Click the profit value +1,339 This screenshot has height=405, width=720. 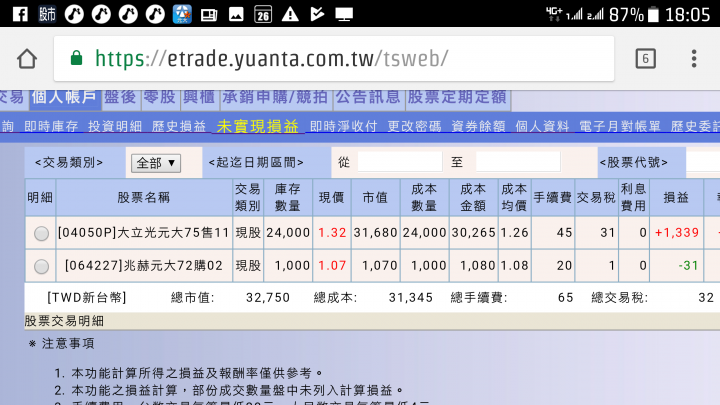[677, 233]
